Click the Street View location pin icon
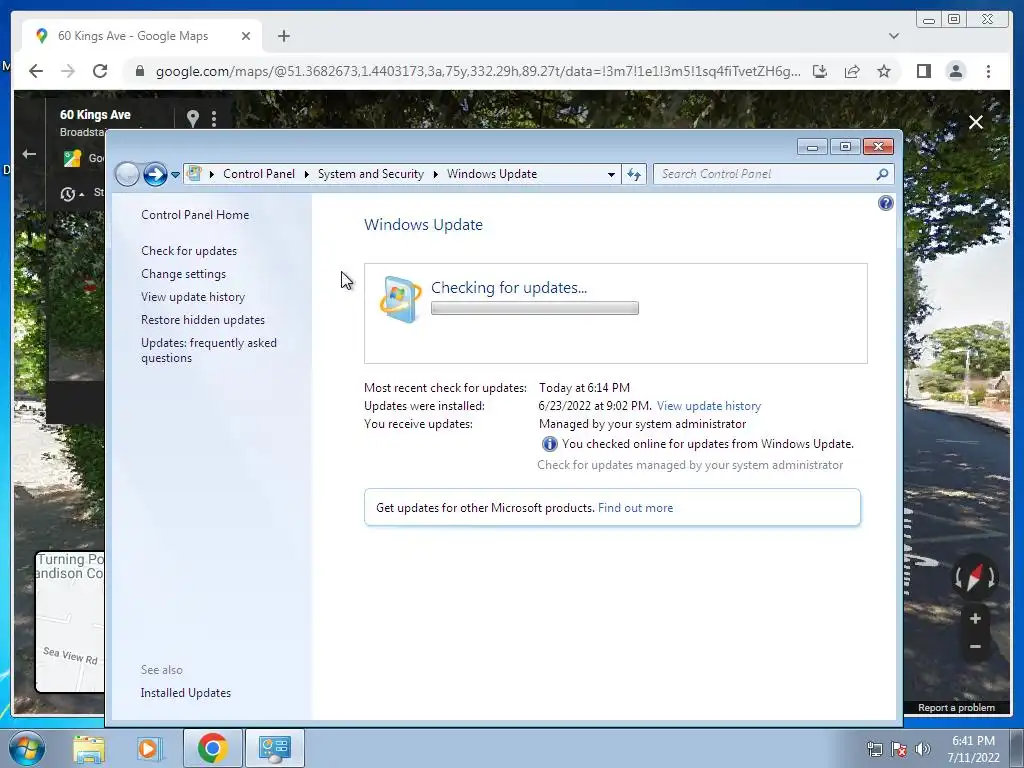Screen dimensions: 1024x768 193,118
